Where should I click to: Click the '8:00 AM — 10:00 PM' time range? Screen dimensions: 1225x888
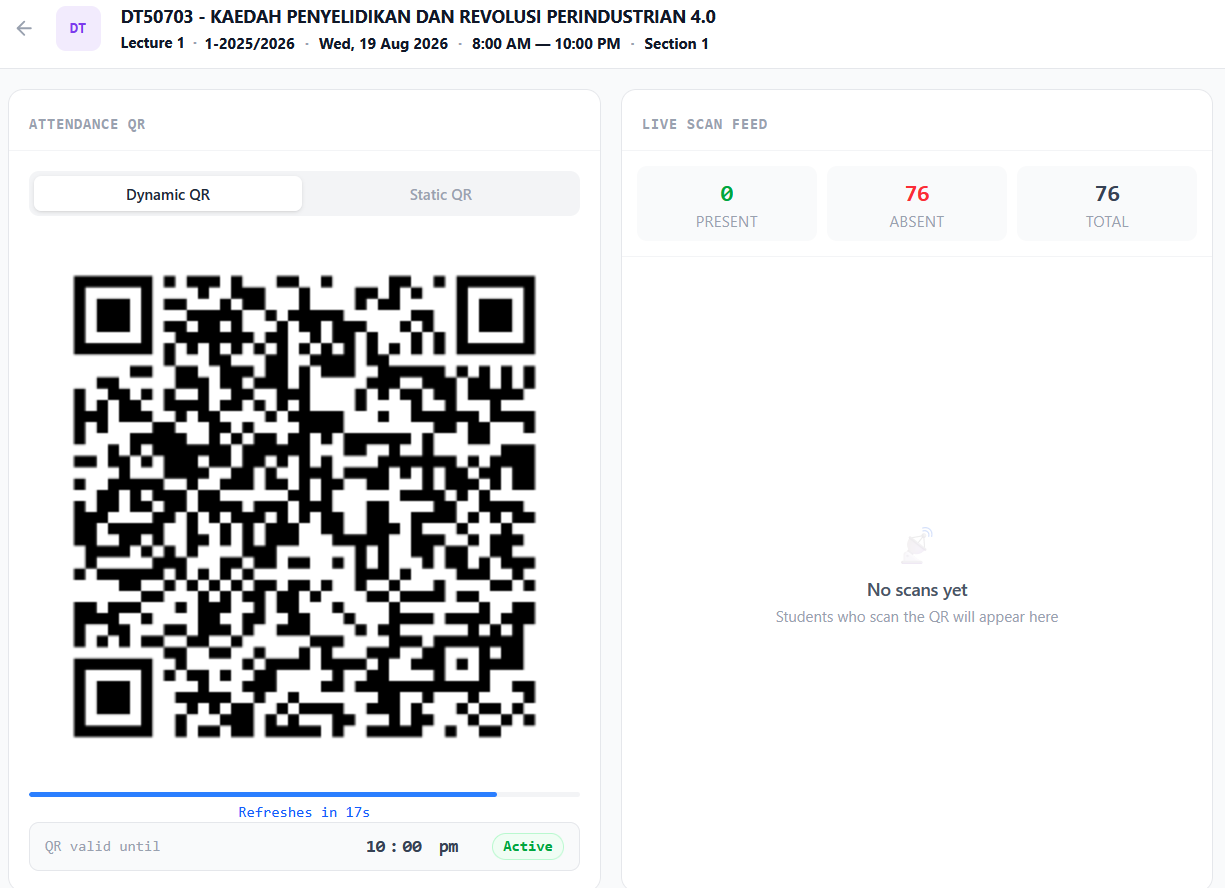tap(546, 44)
